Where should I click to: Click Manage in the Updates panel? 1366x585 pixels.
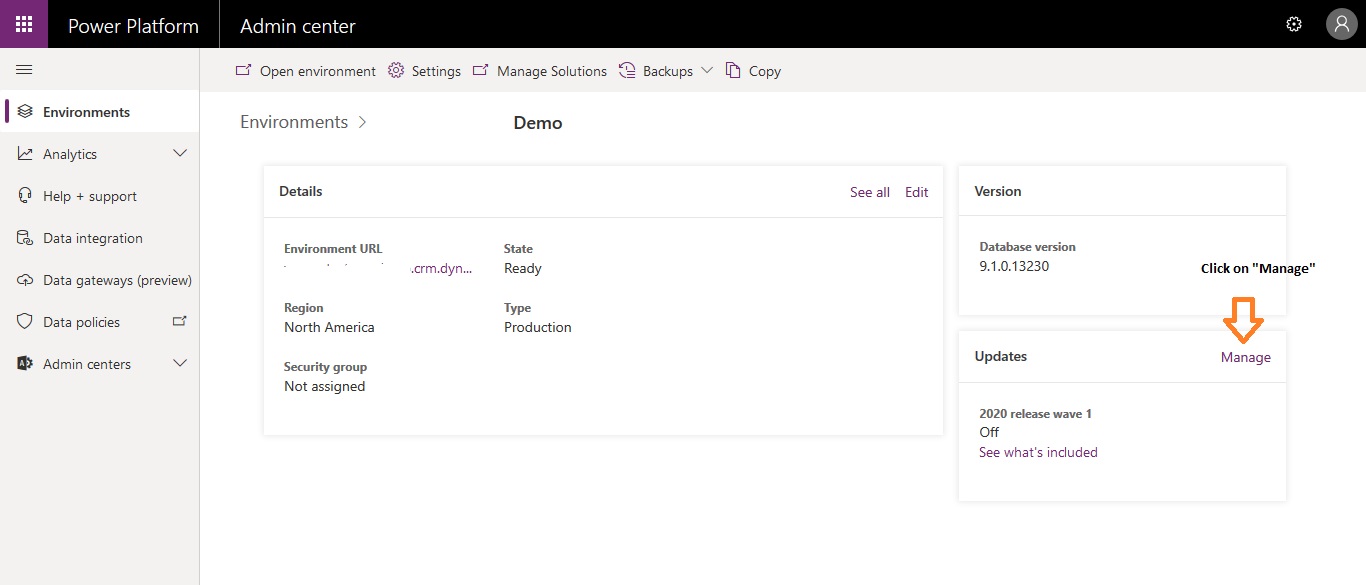[1245, 356]
